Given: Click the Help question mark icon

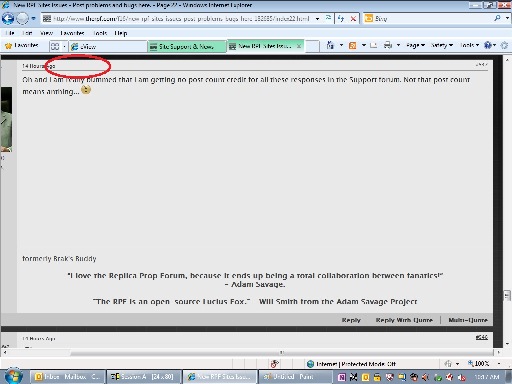Looking at the screenshot, I should (x=488, y=45).
